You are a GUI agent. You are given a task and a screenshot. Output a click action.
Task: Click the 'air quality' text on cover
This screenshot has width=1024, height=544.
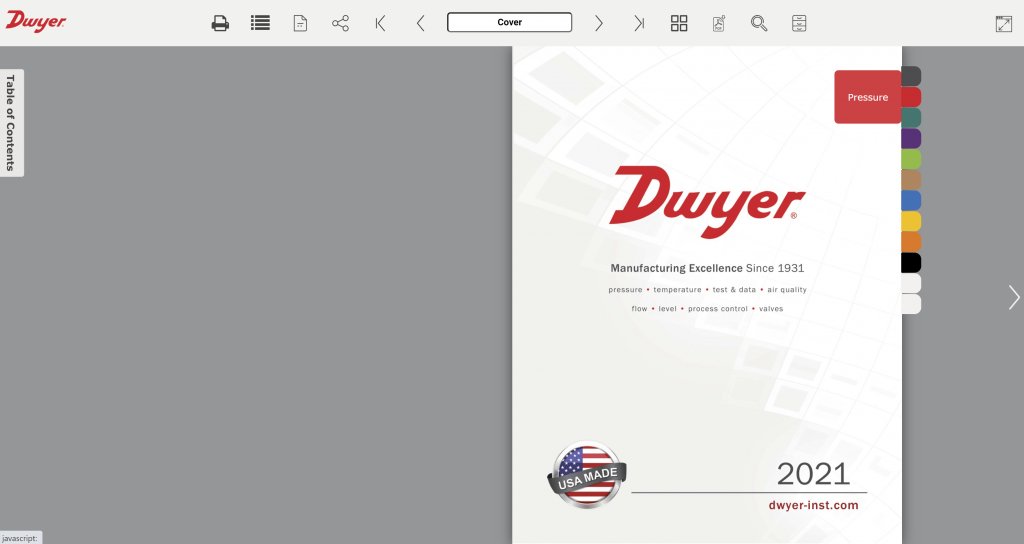click(787, 289)
